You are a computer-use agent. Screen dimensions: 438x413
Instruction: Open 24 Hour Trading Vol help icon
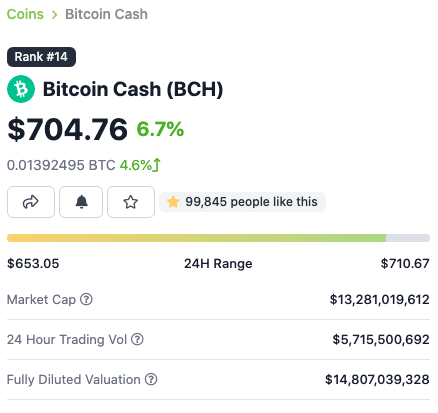point(137,339)
